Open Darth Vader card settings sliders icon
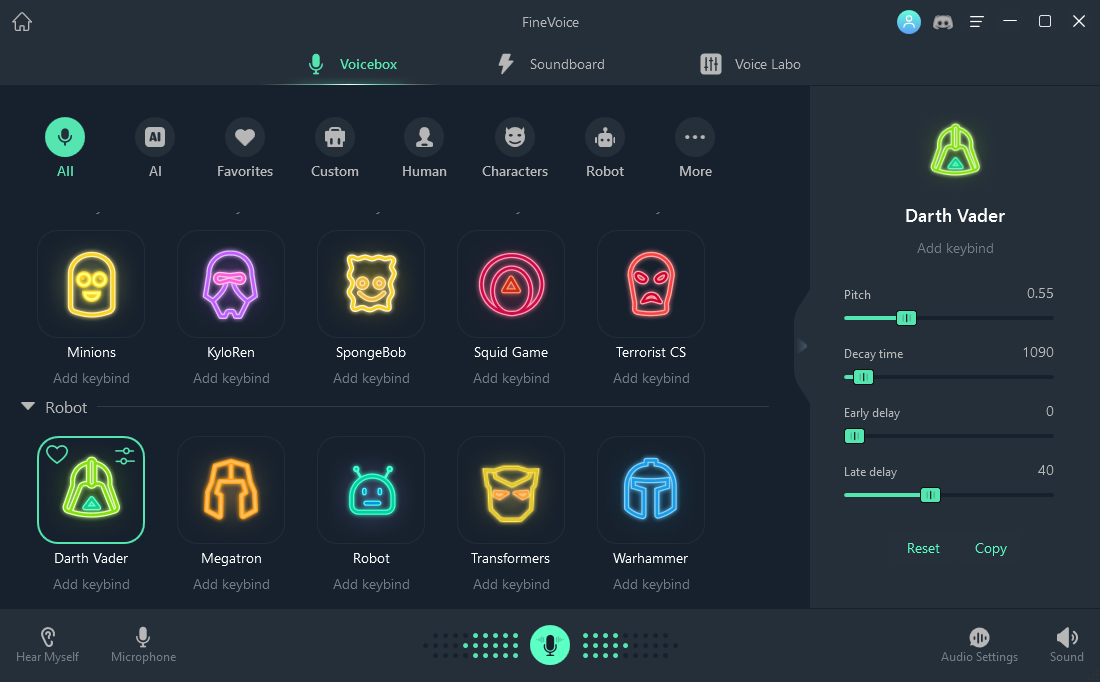 pos(125,456)
